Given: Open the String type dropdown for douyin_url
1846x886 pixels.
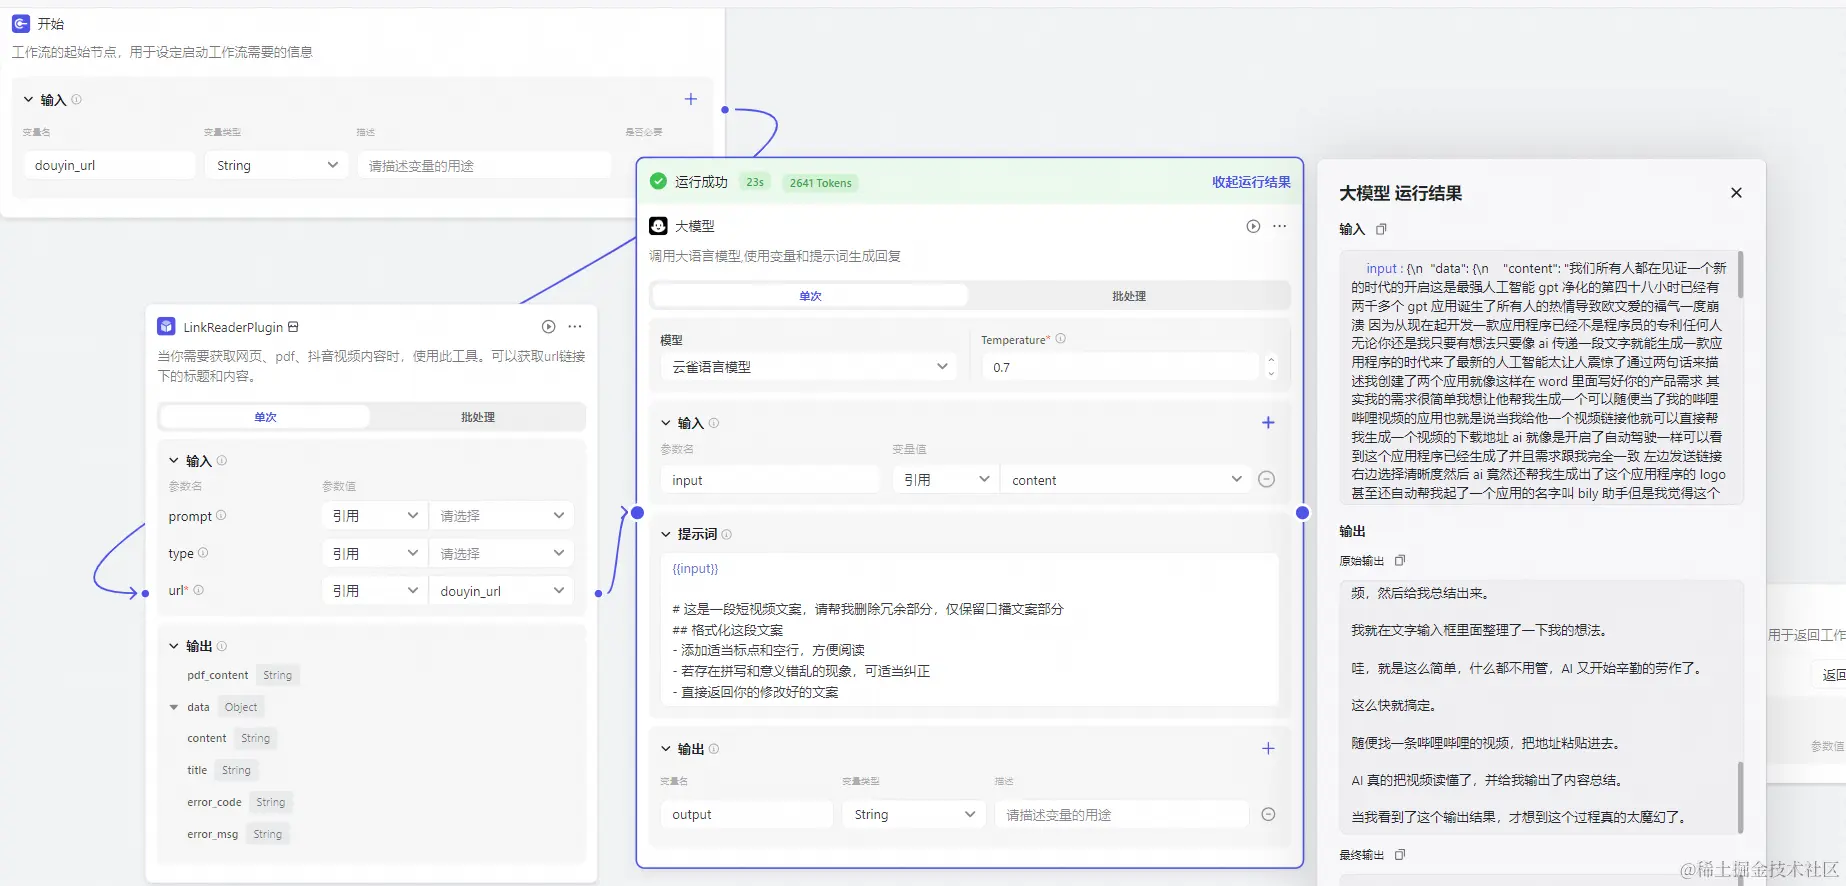Looking at the screenshot, I should tap(276, 165).
